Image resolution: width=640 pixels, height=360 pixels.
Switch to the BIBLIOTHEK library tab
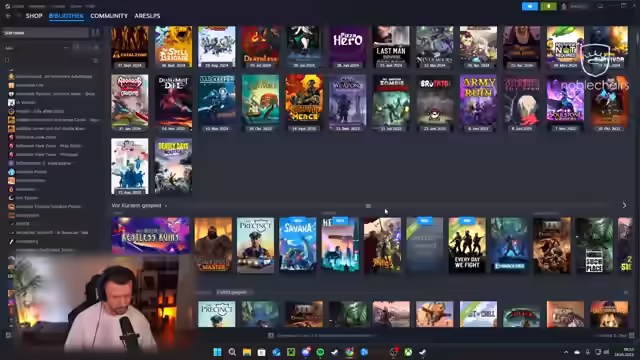[66, 16]
